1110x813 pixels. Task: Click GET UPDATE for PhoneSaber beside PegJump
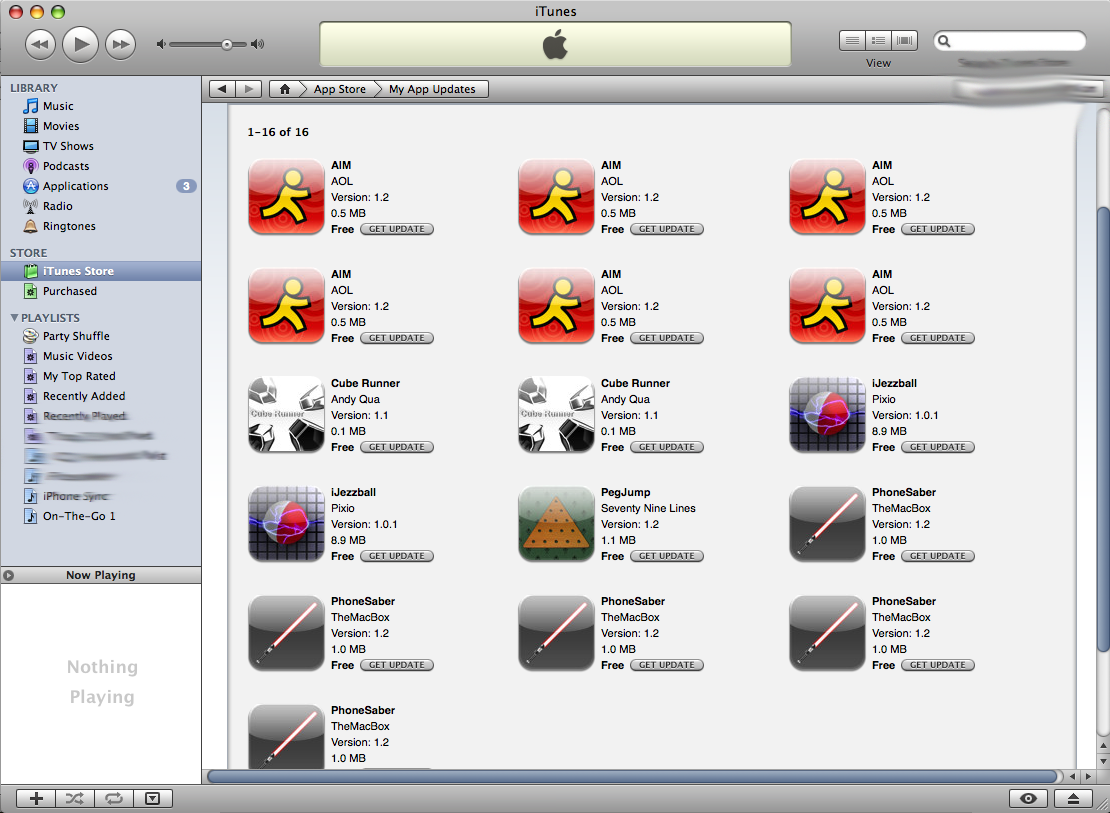(x=938, y=557)
